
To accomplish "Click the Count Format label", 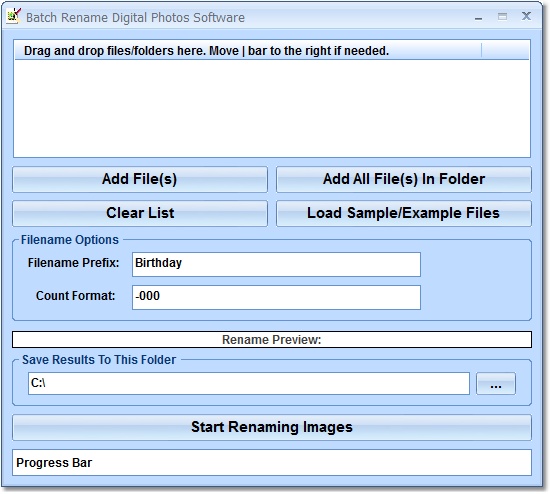I will (75, 296).
